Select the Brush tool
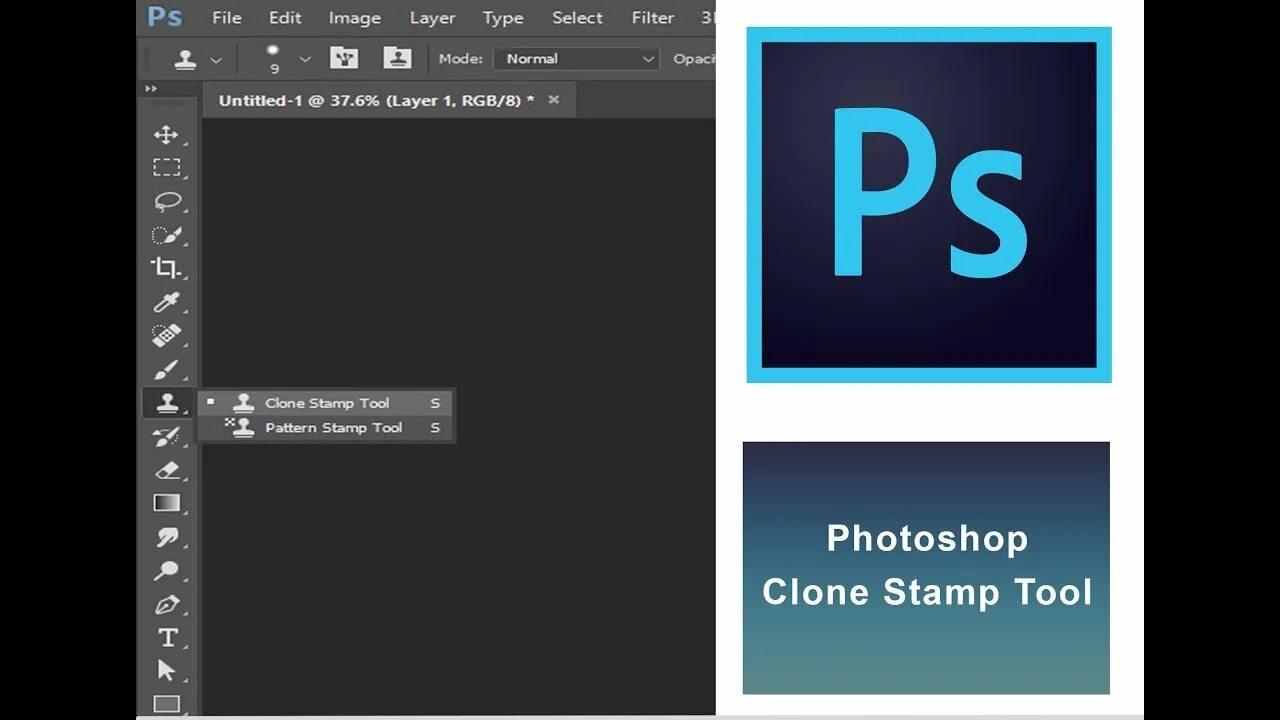 pyautogui.click(x=166, y=370)
